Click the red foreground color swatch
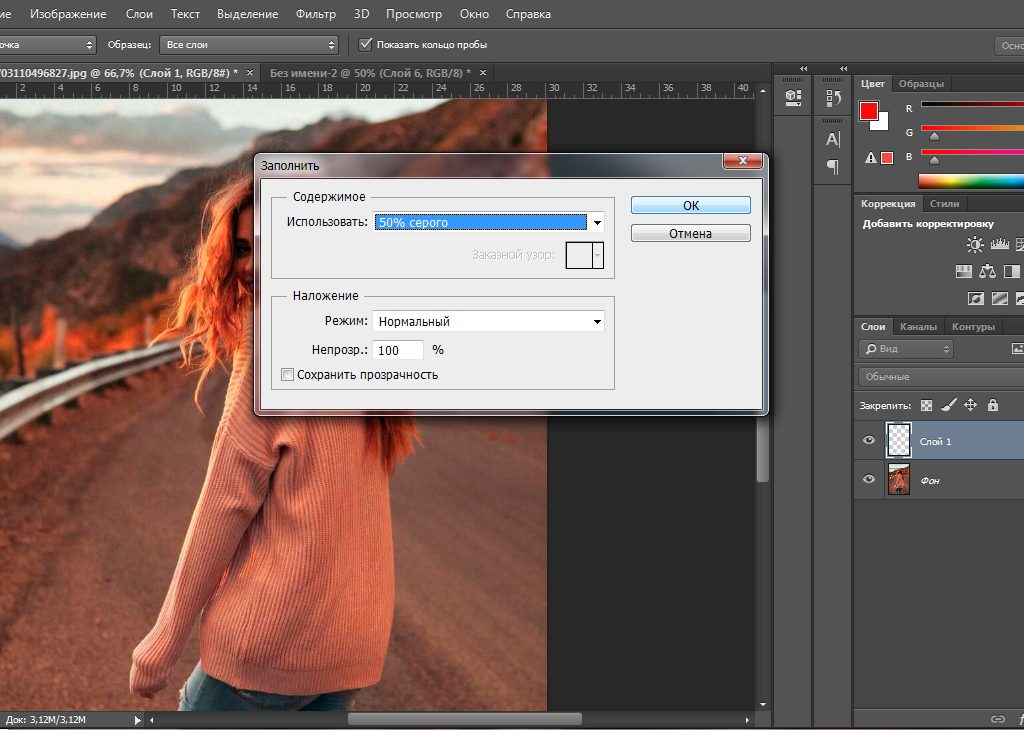Screen dimensions: 1024x730 869,111
